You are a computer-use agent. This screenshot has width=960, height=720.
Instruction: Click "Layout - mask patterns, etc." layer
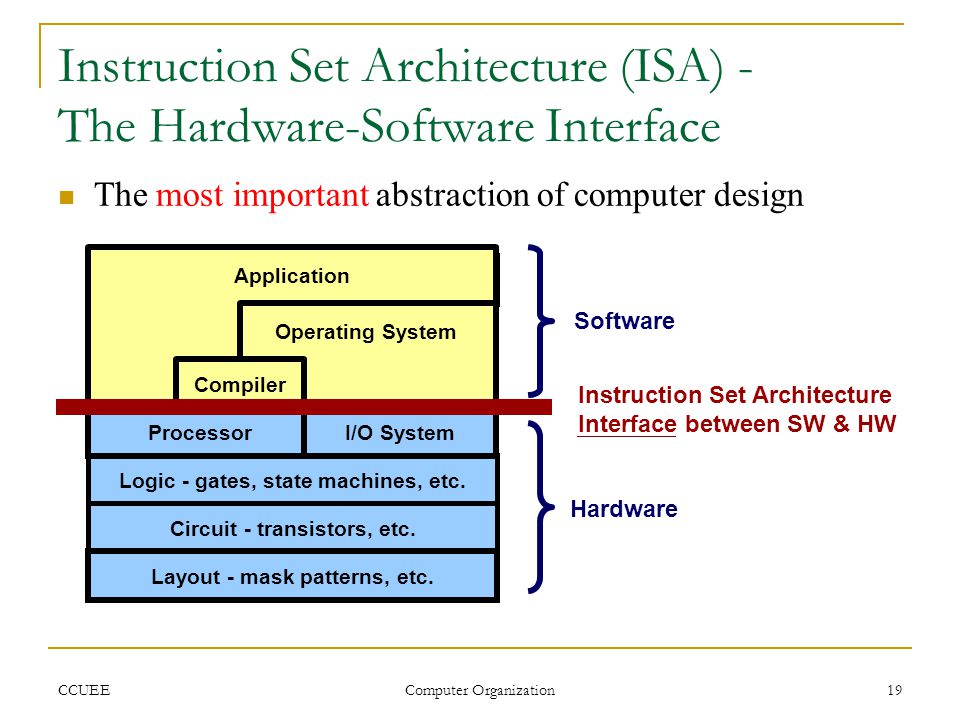292,577
